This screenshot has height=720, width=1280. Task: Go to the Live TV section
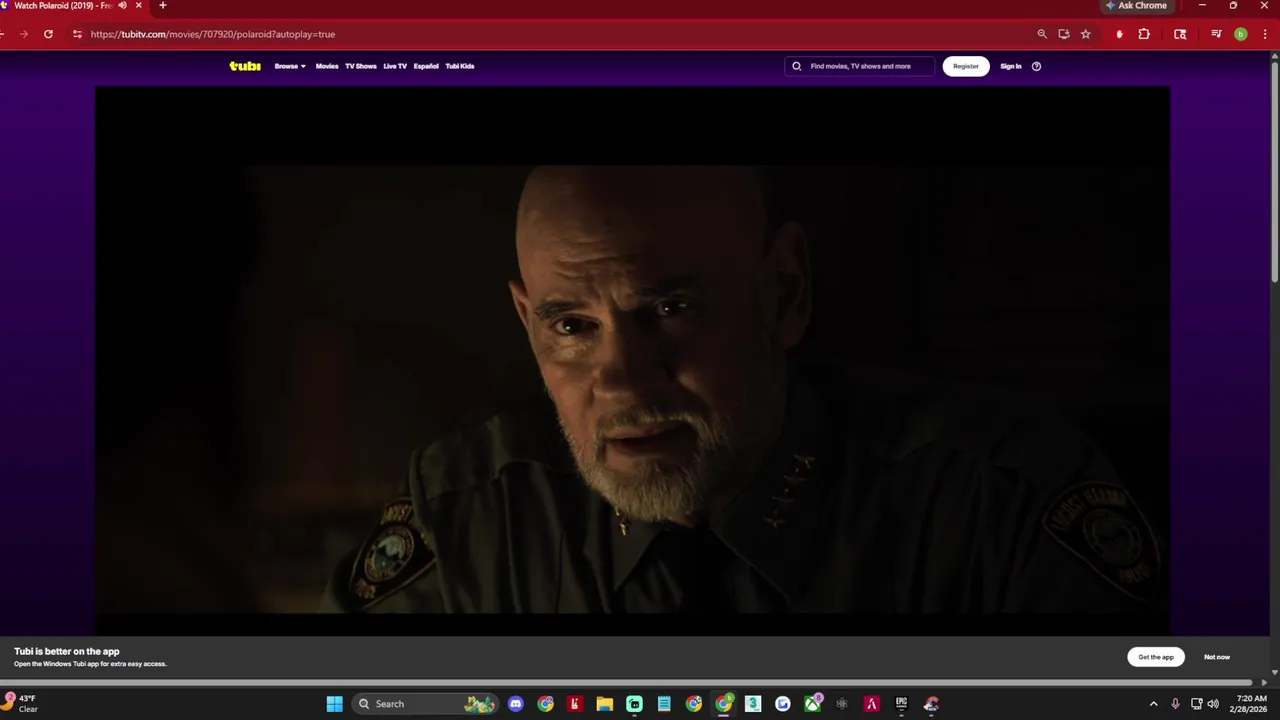pyautogui.click(x=395, y=66)
